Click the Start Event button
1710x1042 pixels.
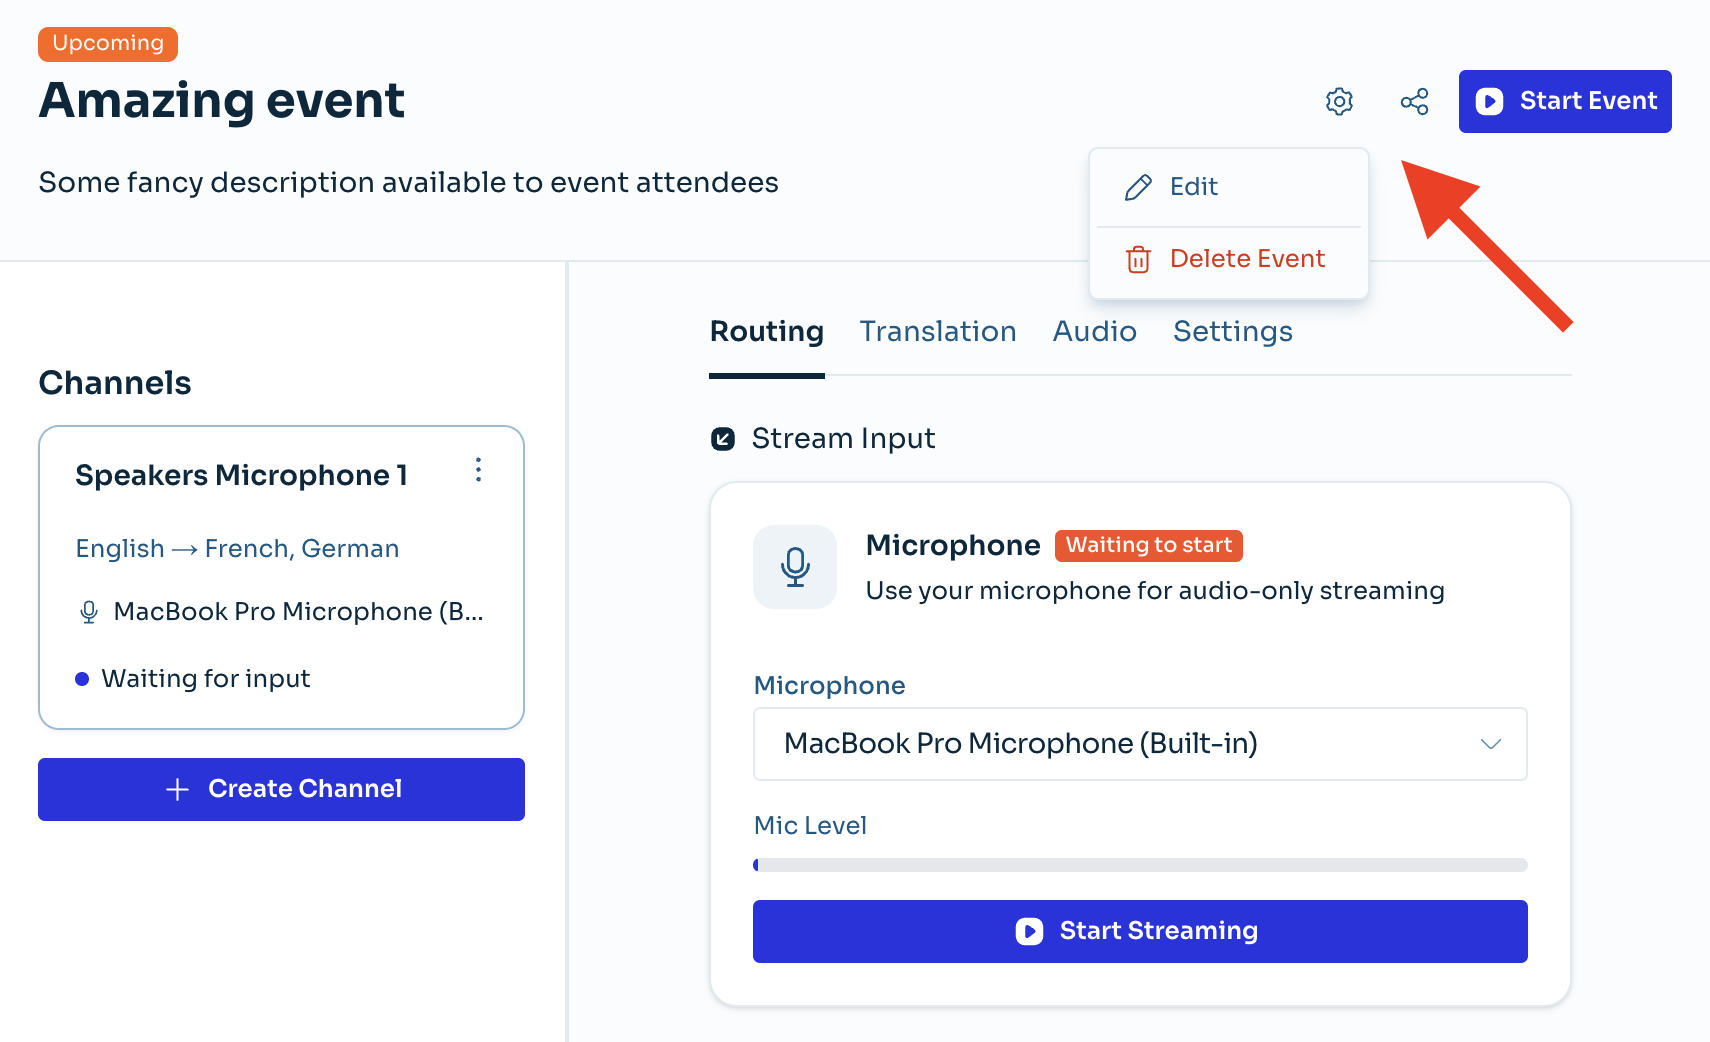click(x=1564, y=101)
